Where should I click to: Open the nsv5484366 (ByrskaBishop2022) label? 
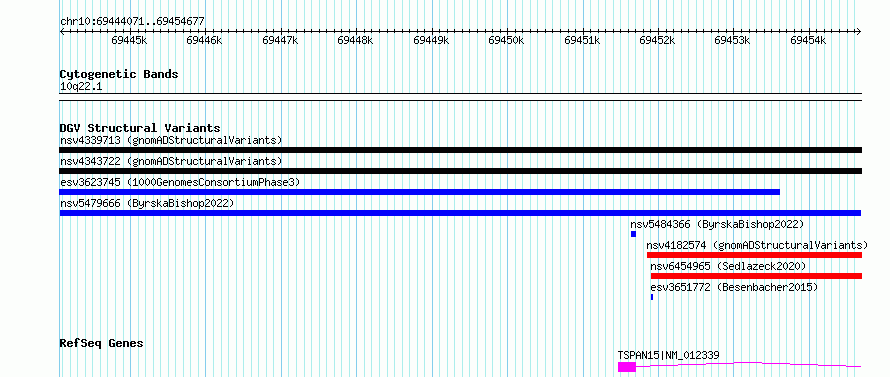click(x=717, y=224)
